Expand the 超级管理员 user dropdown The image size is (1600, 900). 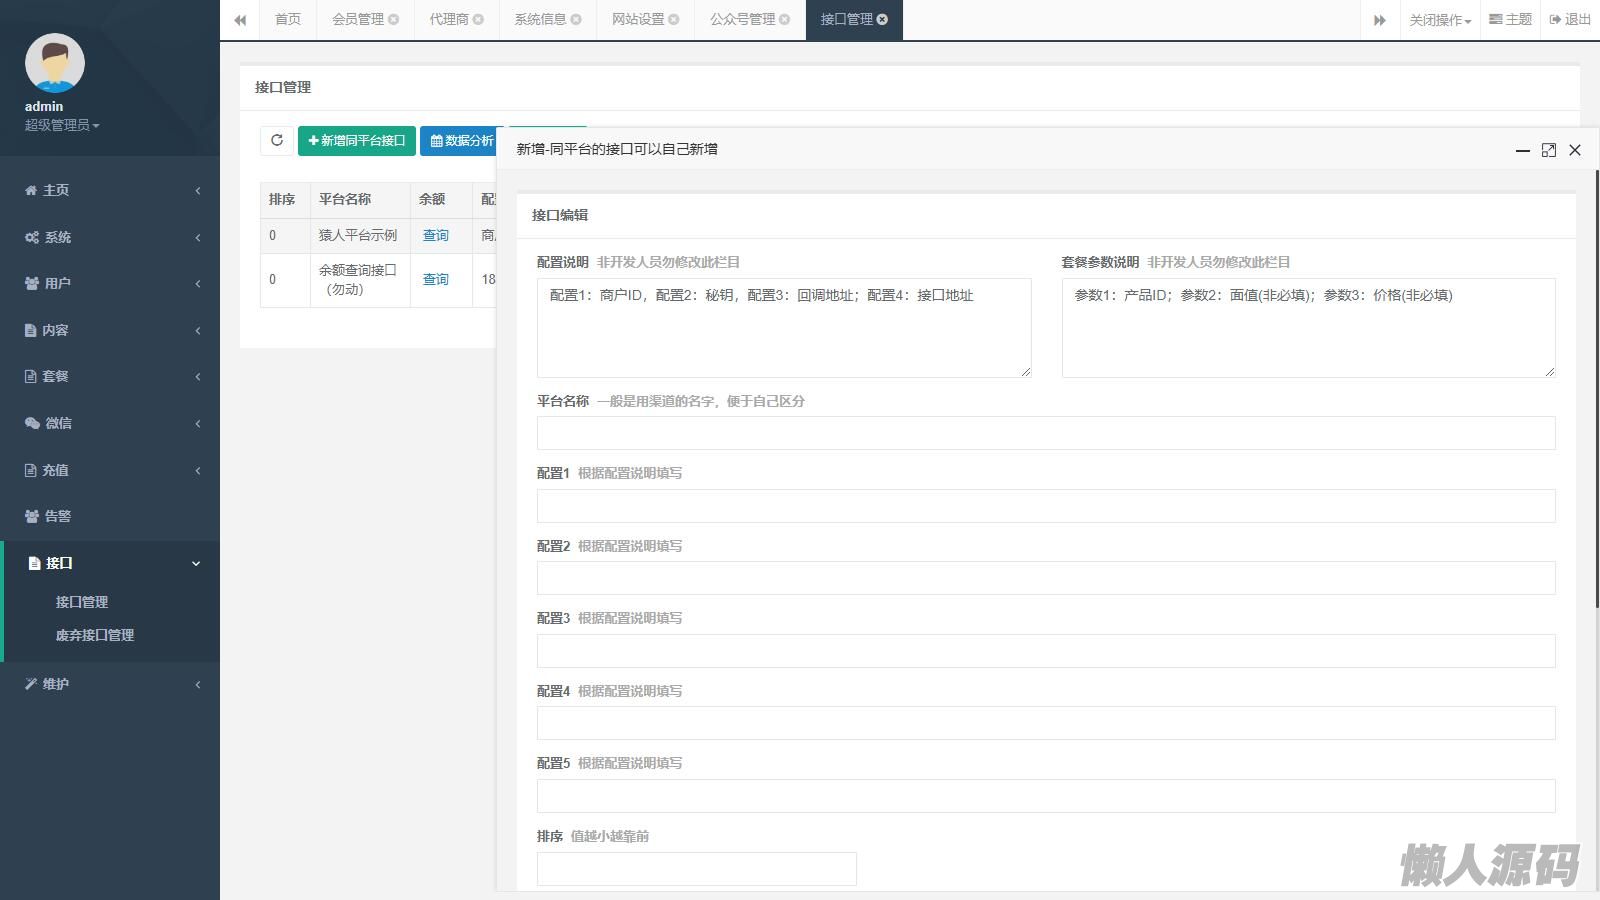[61, 125]
